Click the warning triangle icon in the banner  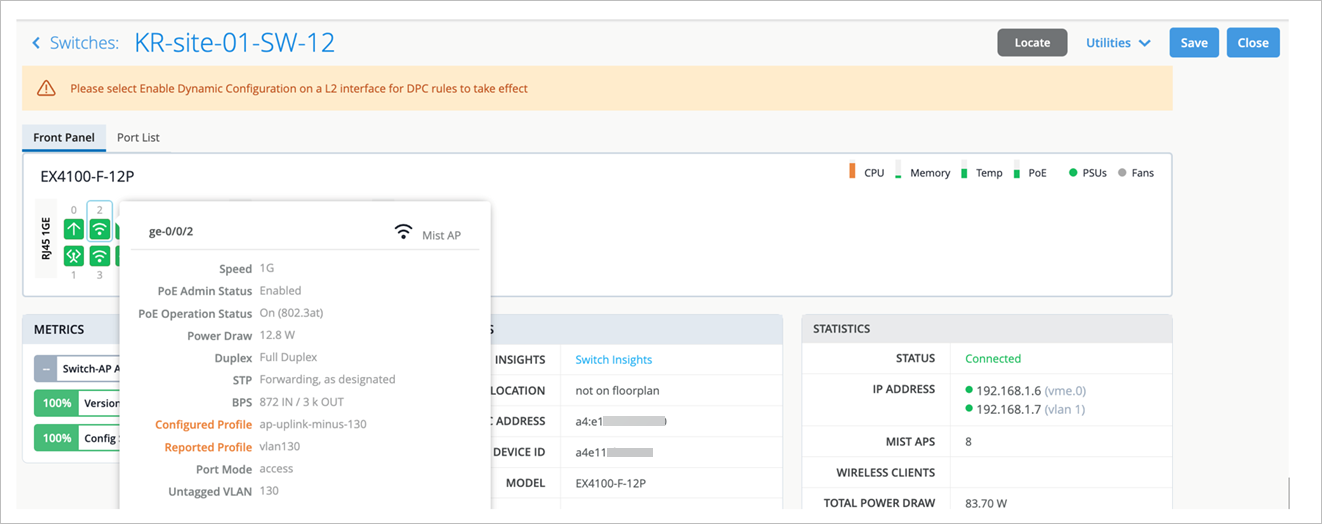point(46,88)
